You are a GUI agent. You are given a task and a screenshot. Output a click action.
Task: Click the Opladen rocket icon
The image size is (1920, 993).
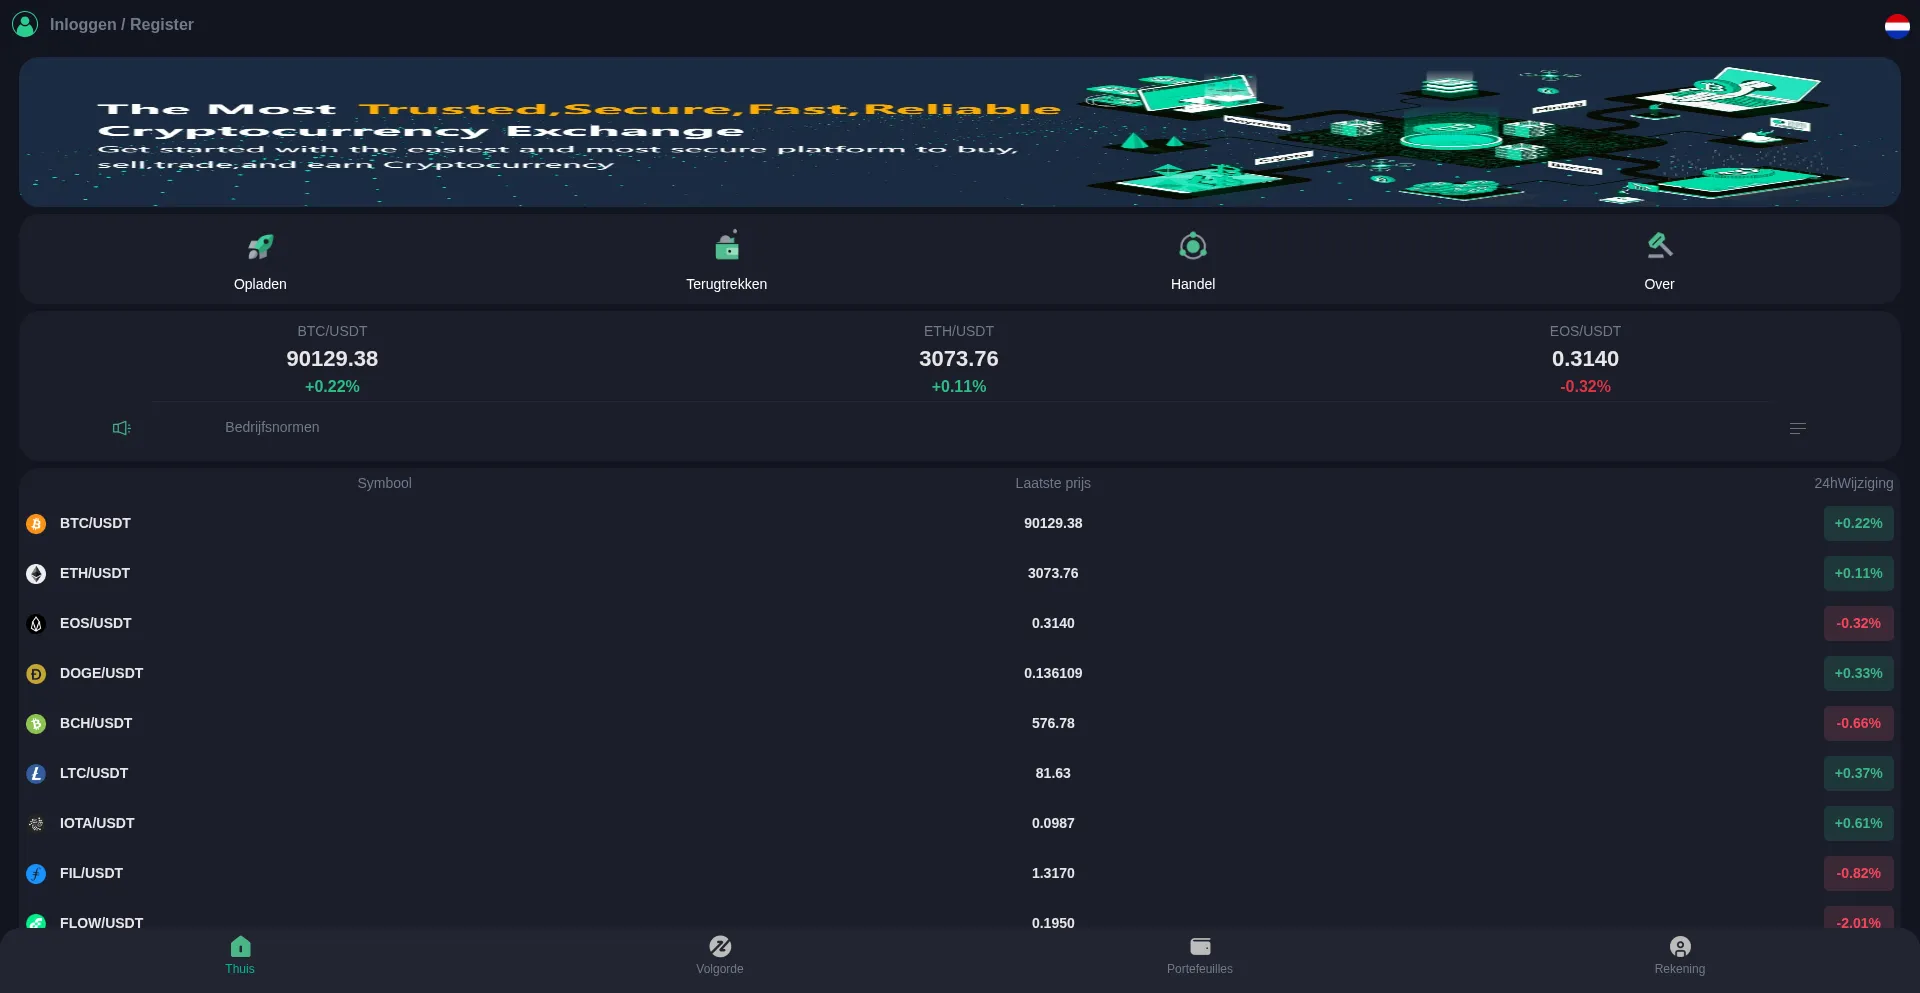tap(260, 246)
